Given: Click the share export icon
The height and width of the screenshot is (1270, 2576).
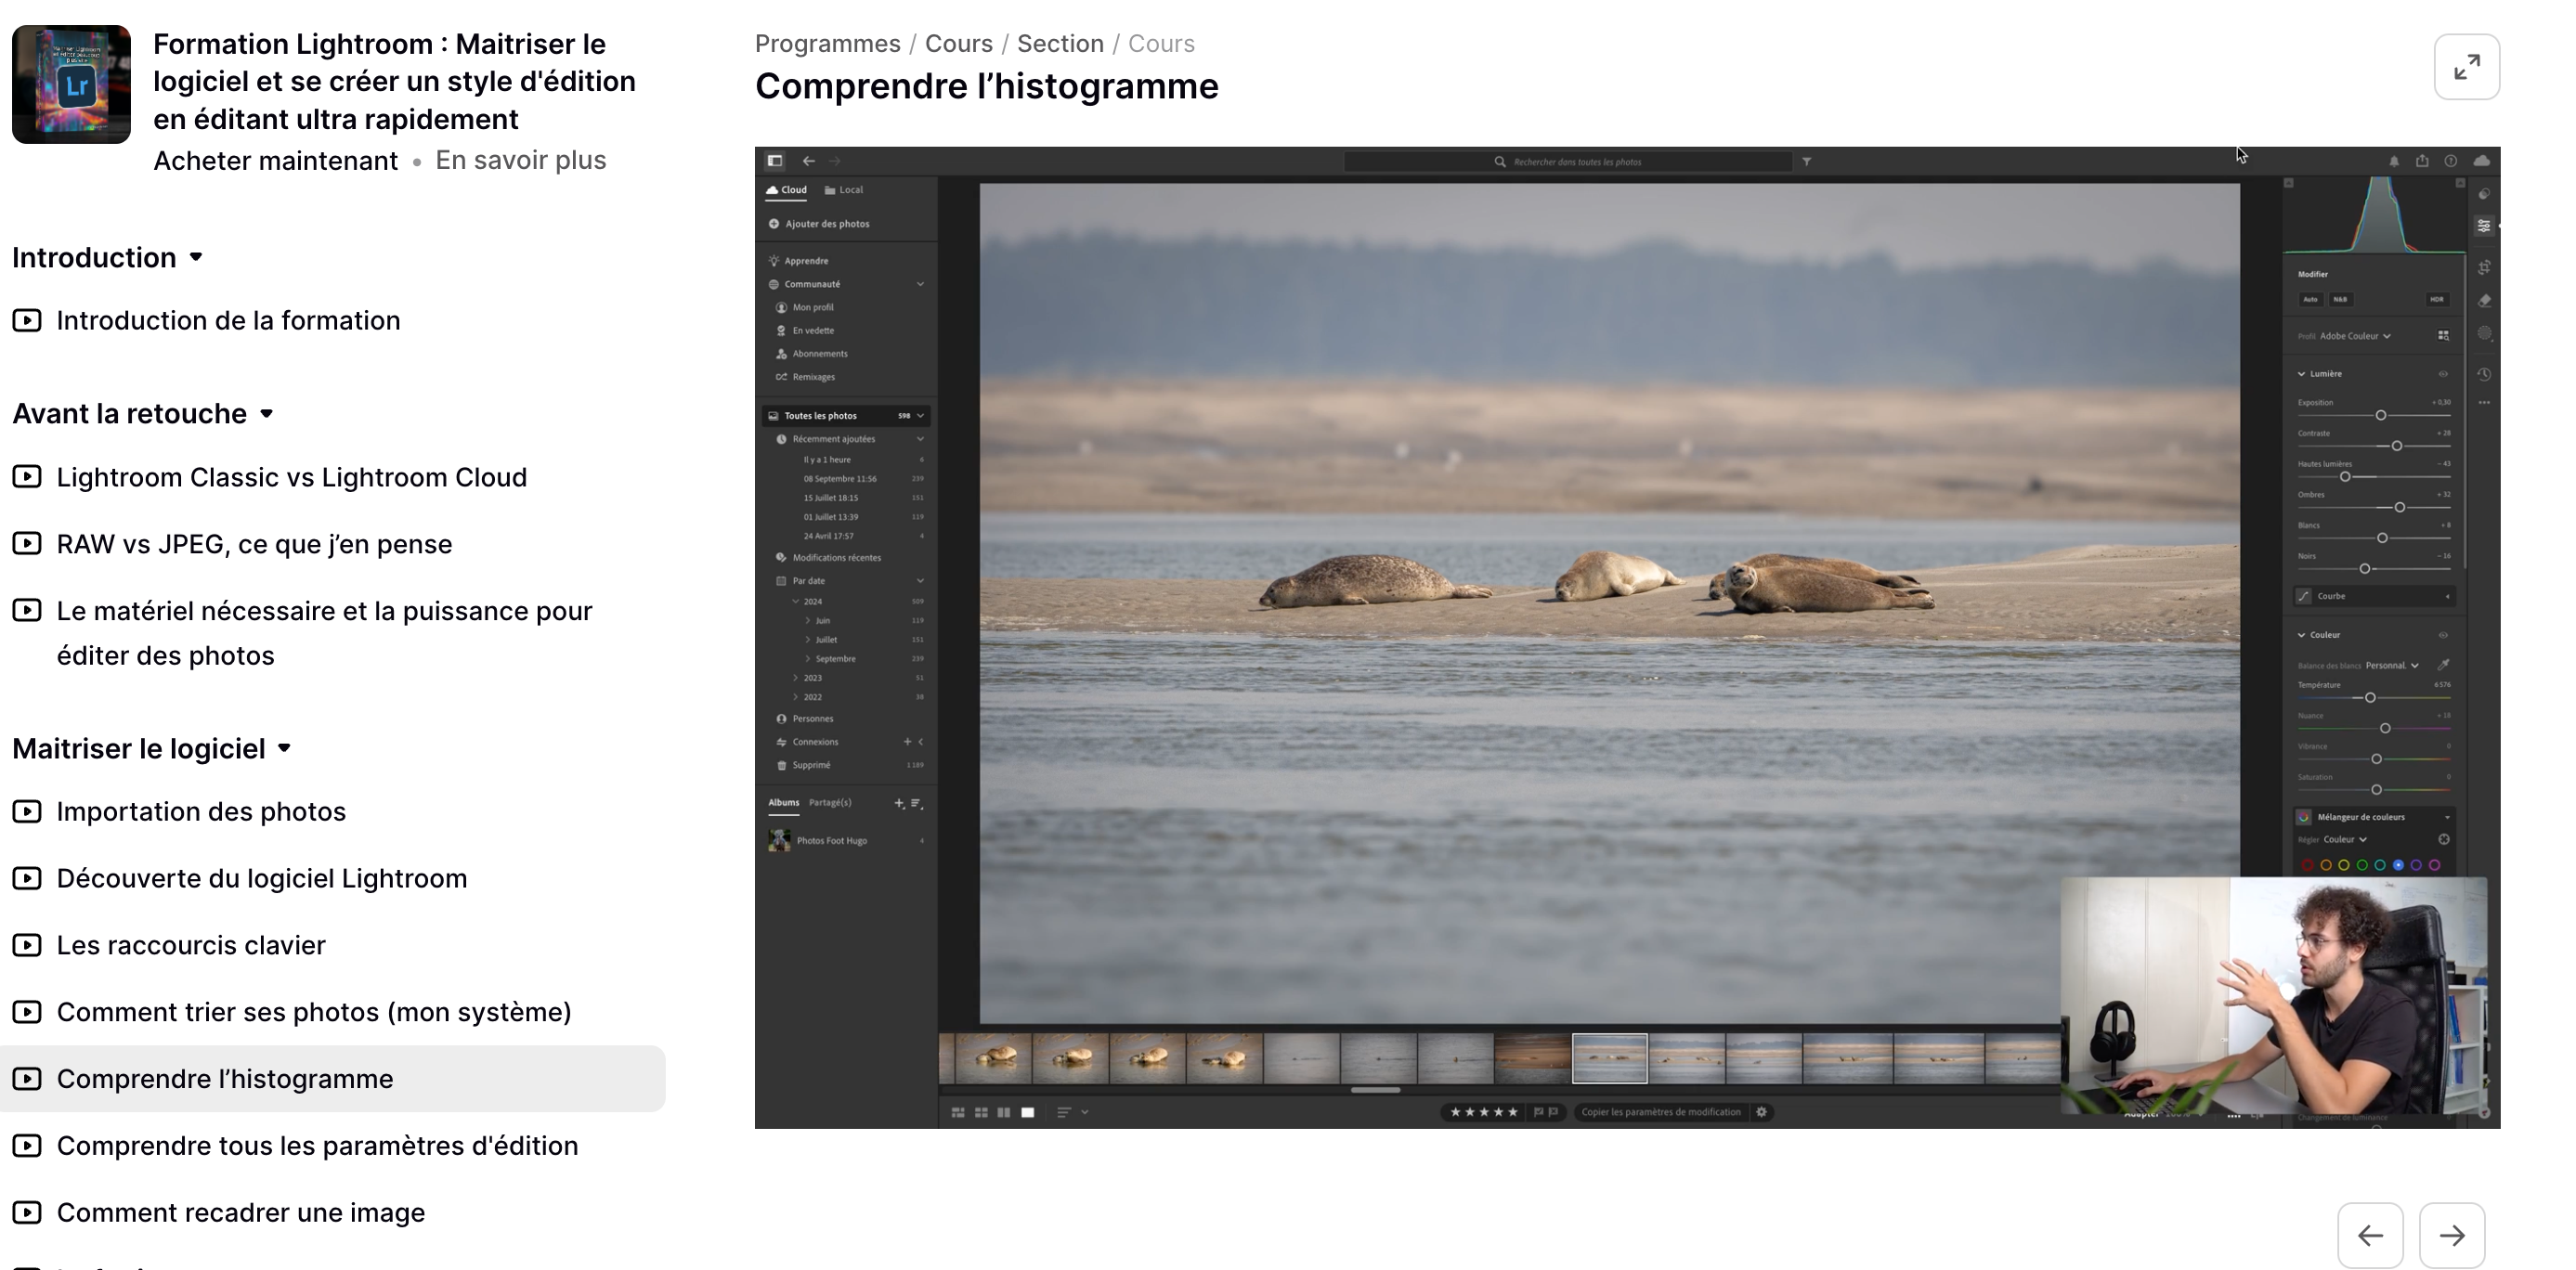Looking at the screenshot, I should (2422, 161).
